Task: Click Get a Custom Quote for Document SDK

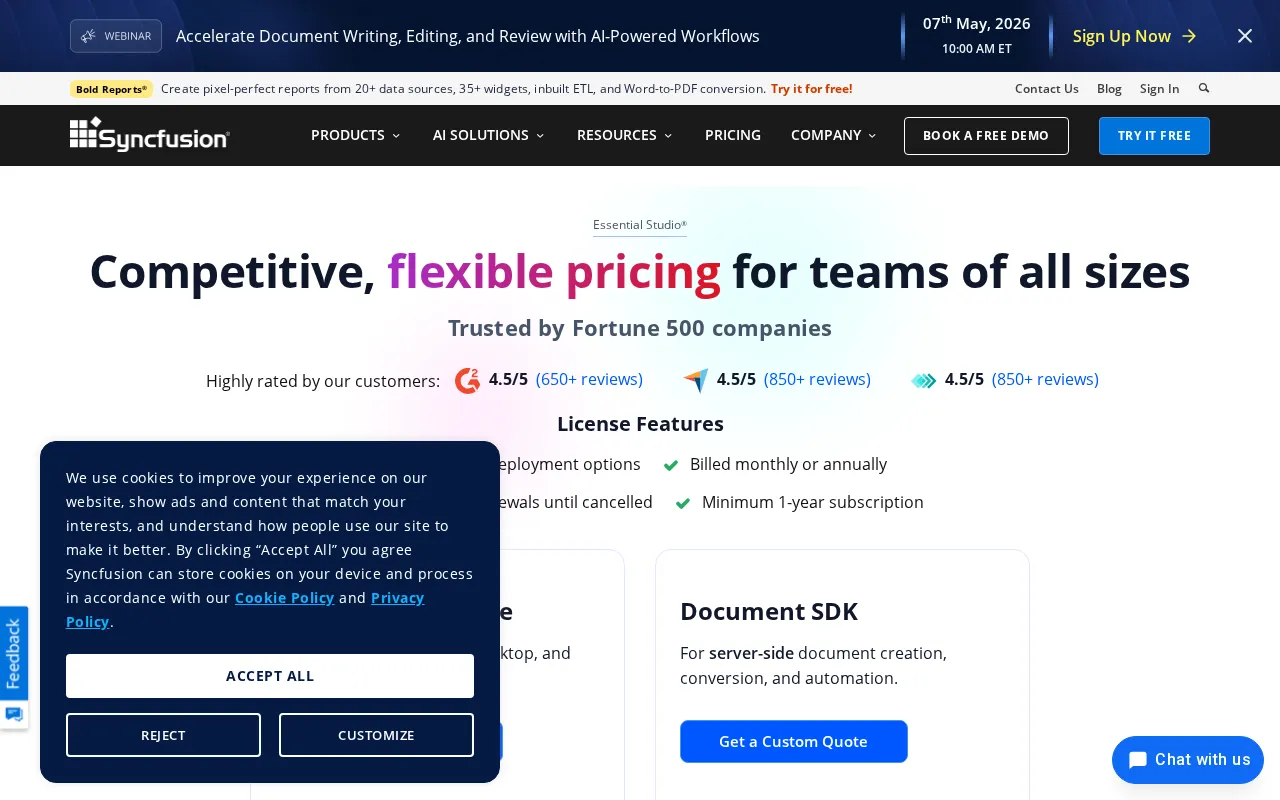Action: pos(794,741)
